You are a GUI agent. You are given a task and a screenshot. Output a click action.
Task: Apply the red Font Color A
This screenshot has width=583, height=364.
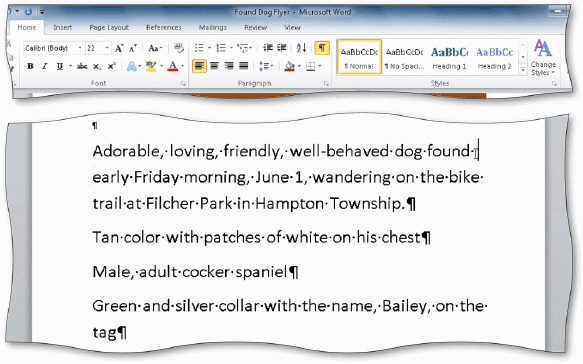(173, 66)
